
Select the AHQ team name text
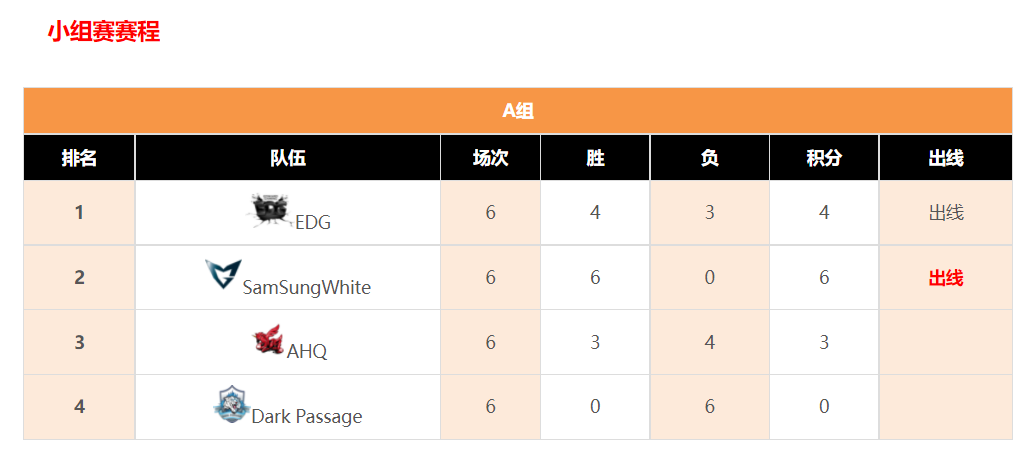click(307, 351)
